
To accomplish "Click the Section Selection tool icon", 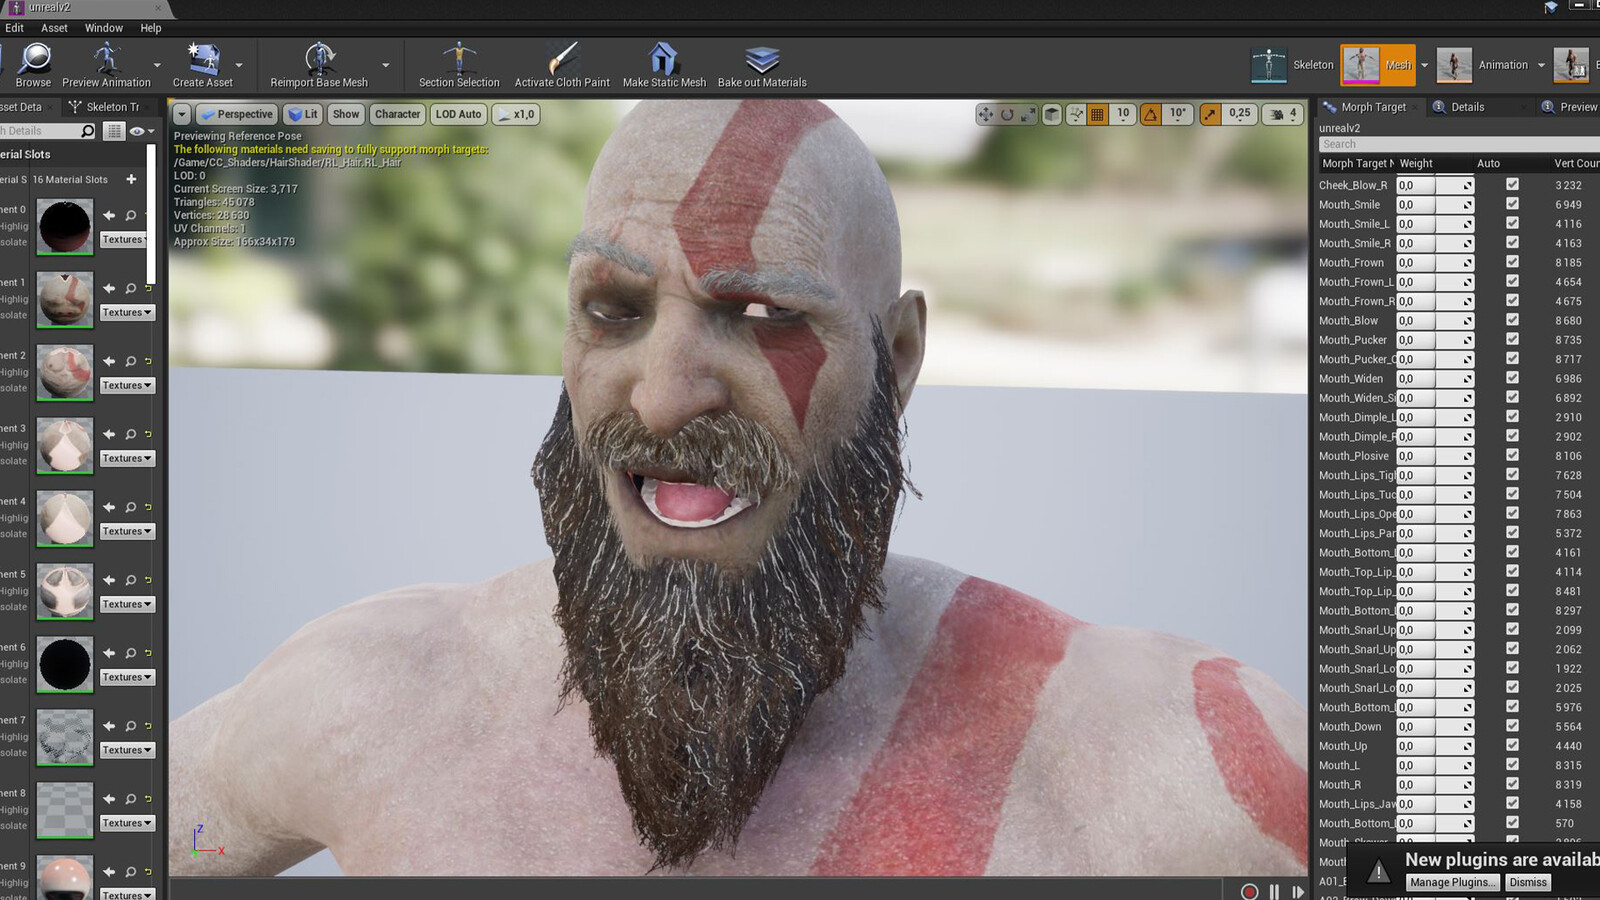I will pos(459,59).
